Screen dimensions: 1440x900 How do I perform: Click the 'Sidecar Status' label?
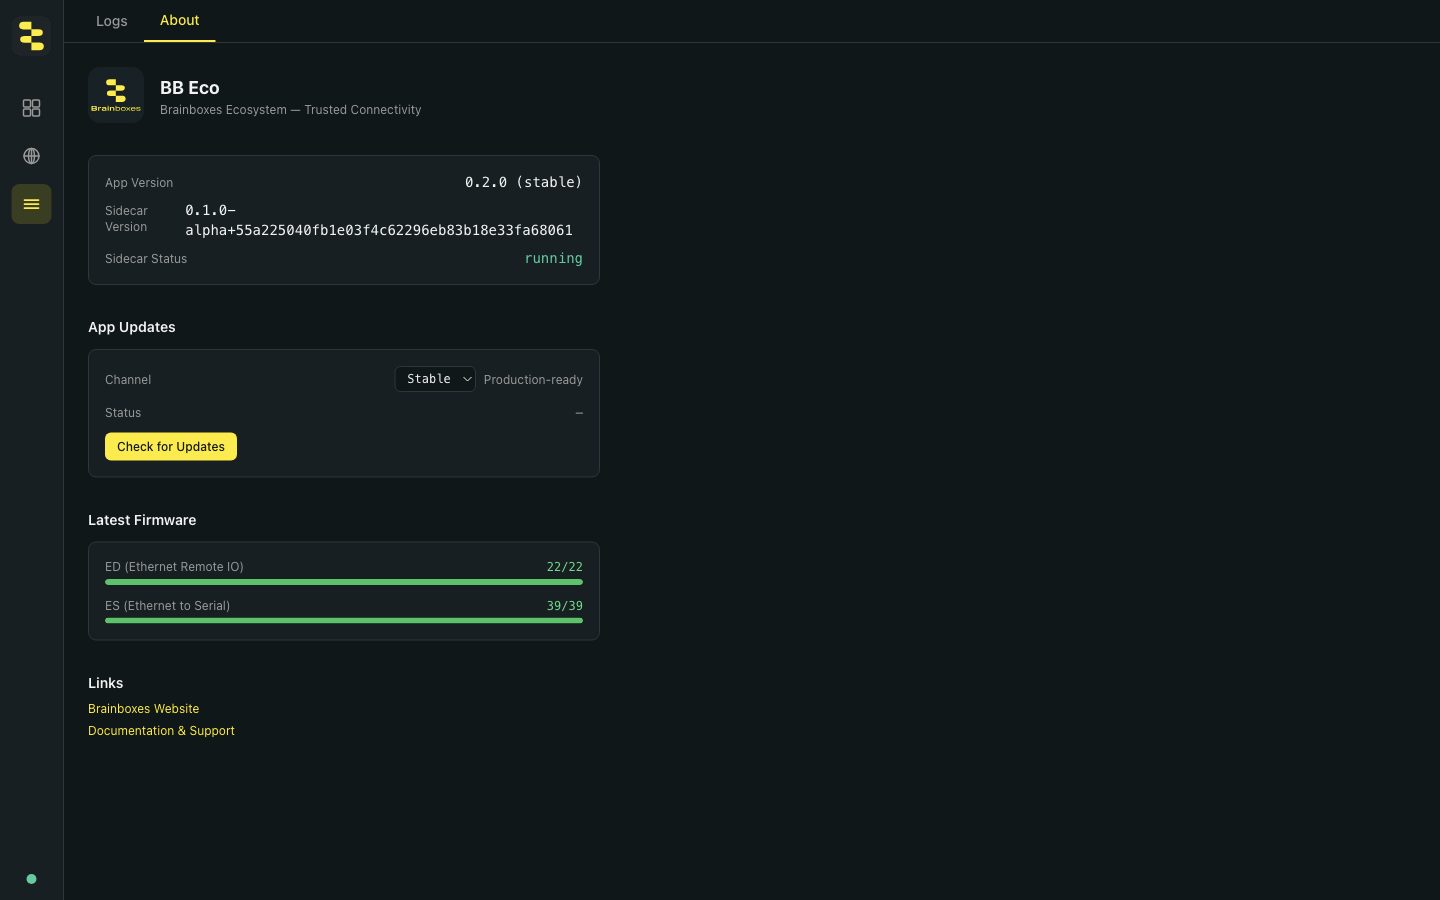[146, 259]
